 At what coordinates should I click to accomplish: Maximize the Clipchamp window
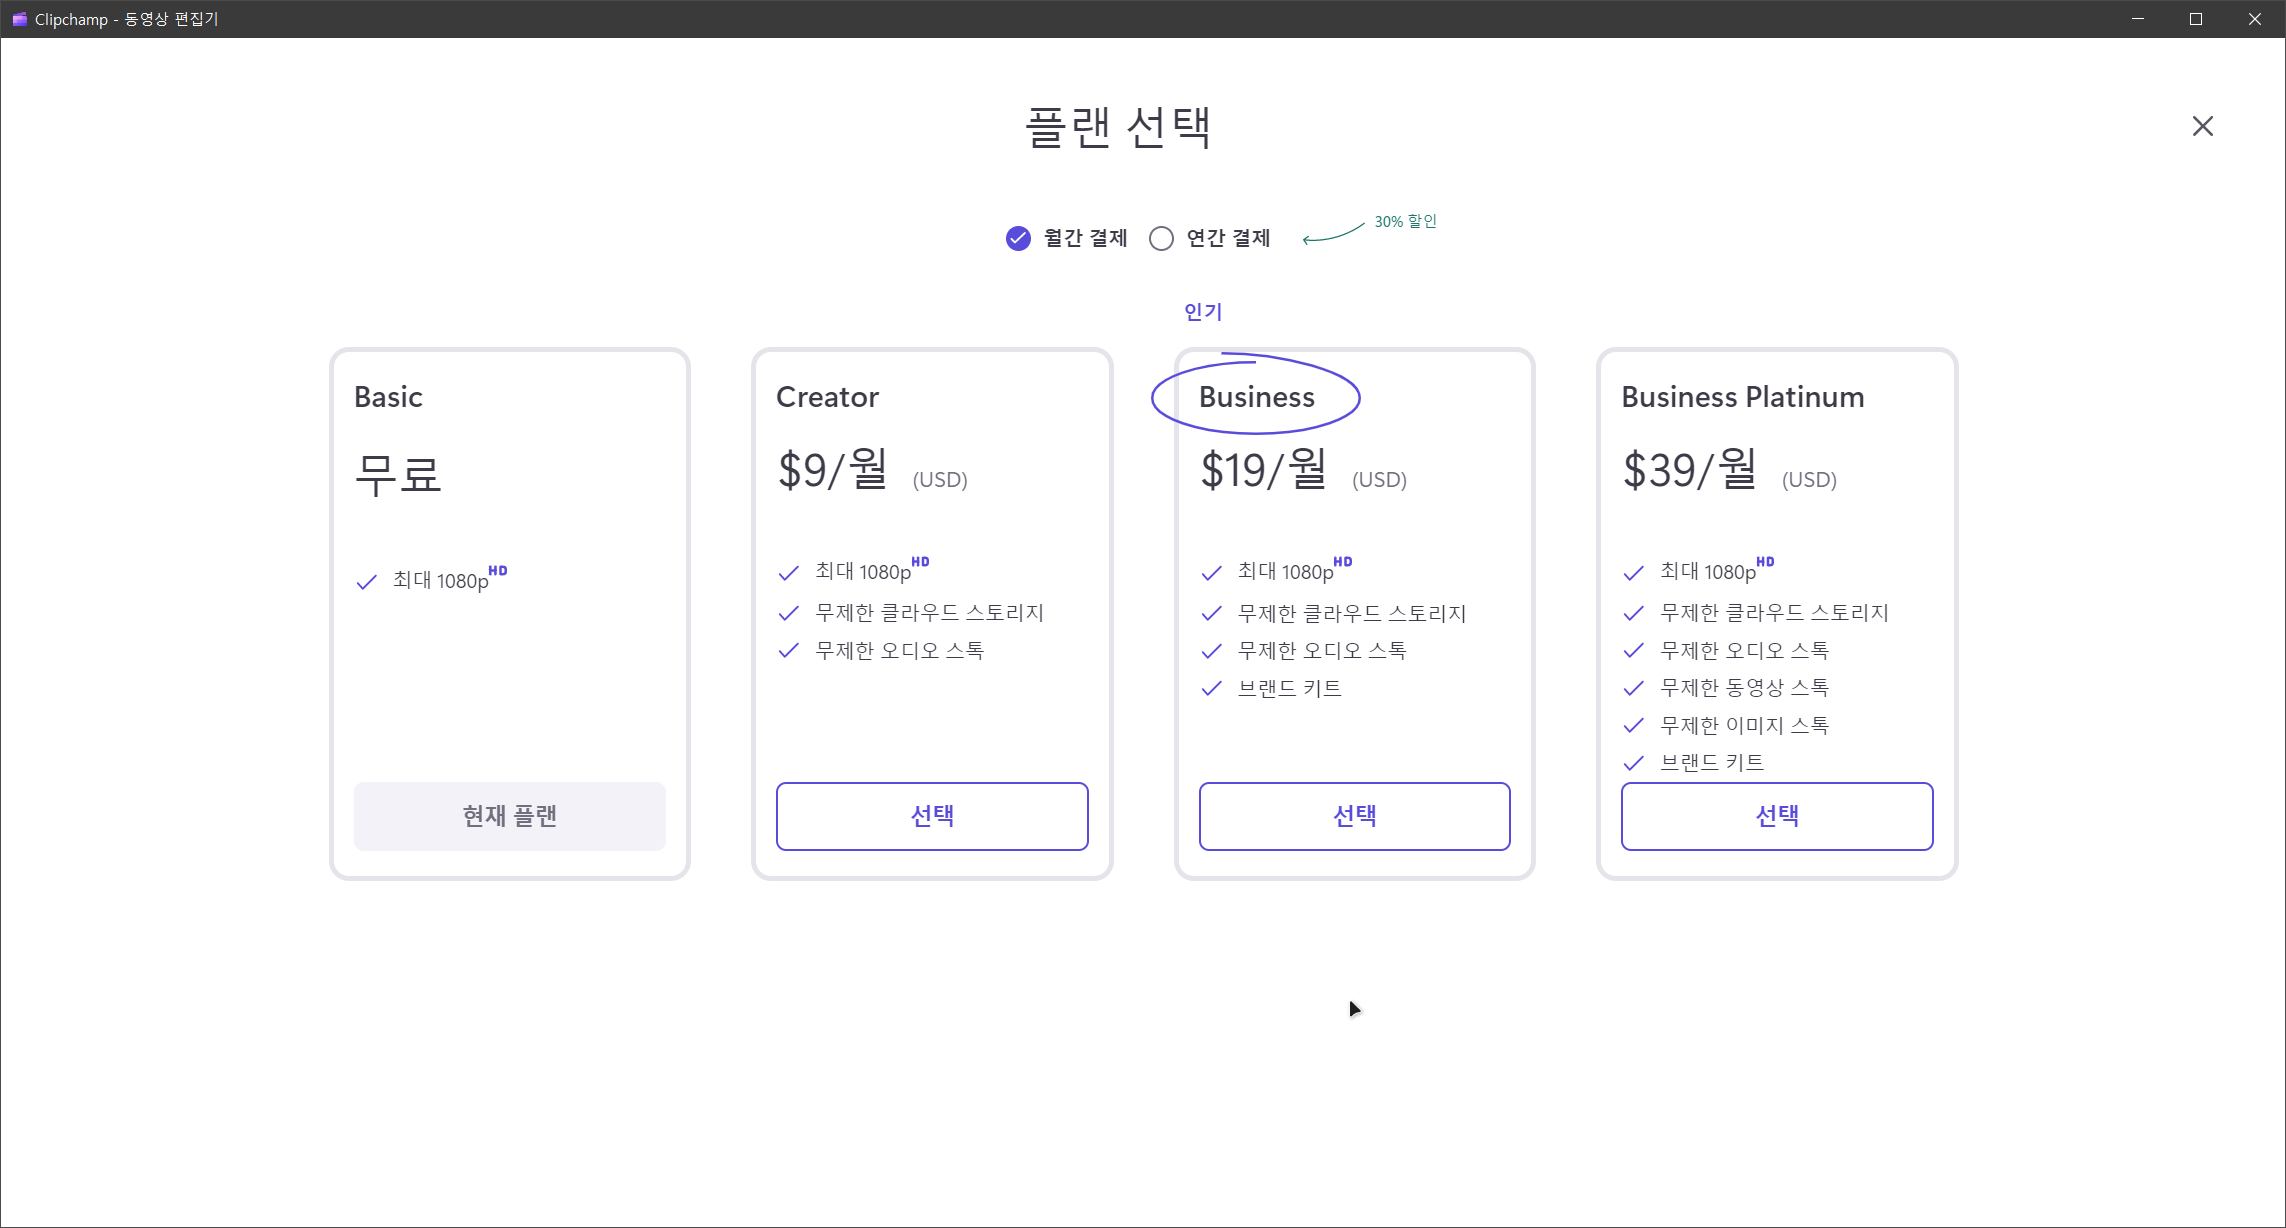(2196, 19)
